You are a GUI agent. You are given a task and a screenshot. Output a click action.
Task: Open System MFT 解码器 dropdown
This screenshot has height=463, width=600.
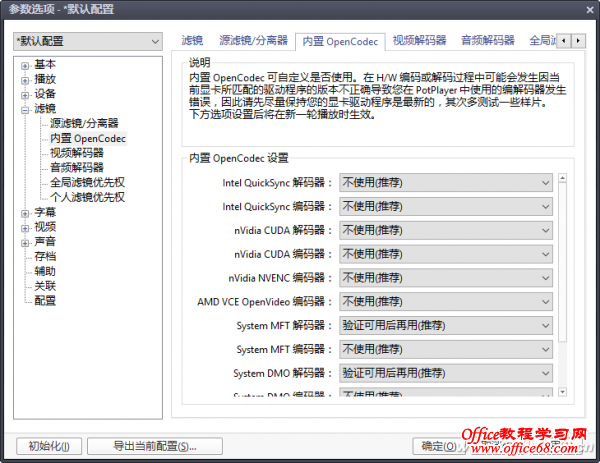446,326
